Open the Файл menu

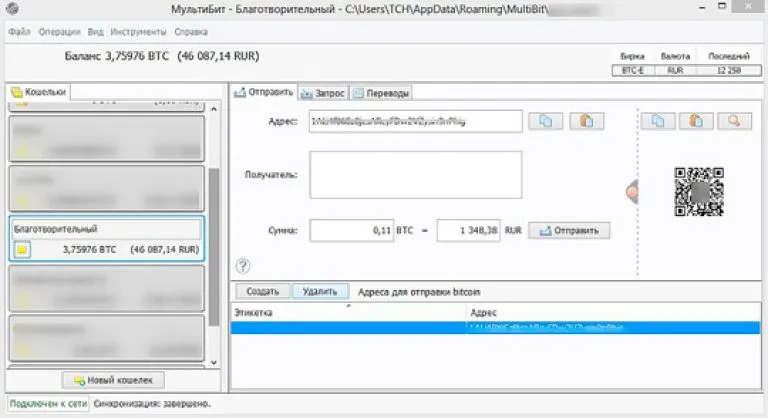point(19,32)
